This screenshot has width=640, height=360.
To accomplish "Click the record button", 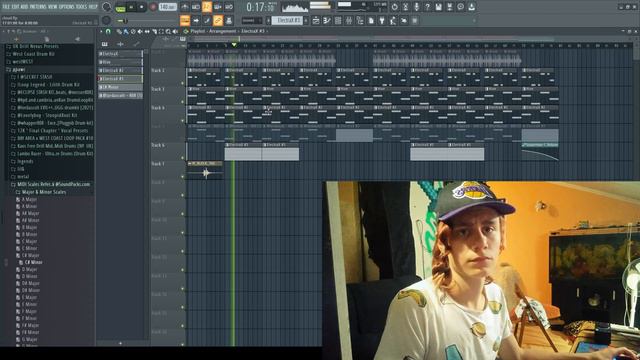I will (x=153, y=7).
